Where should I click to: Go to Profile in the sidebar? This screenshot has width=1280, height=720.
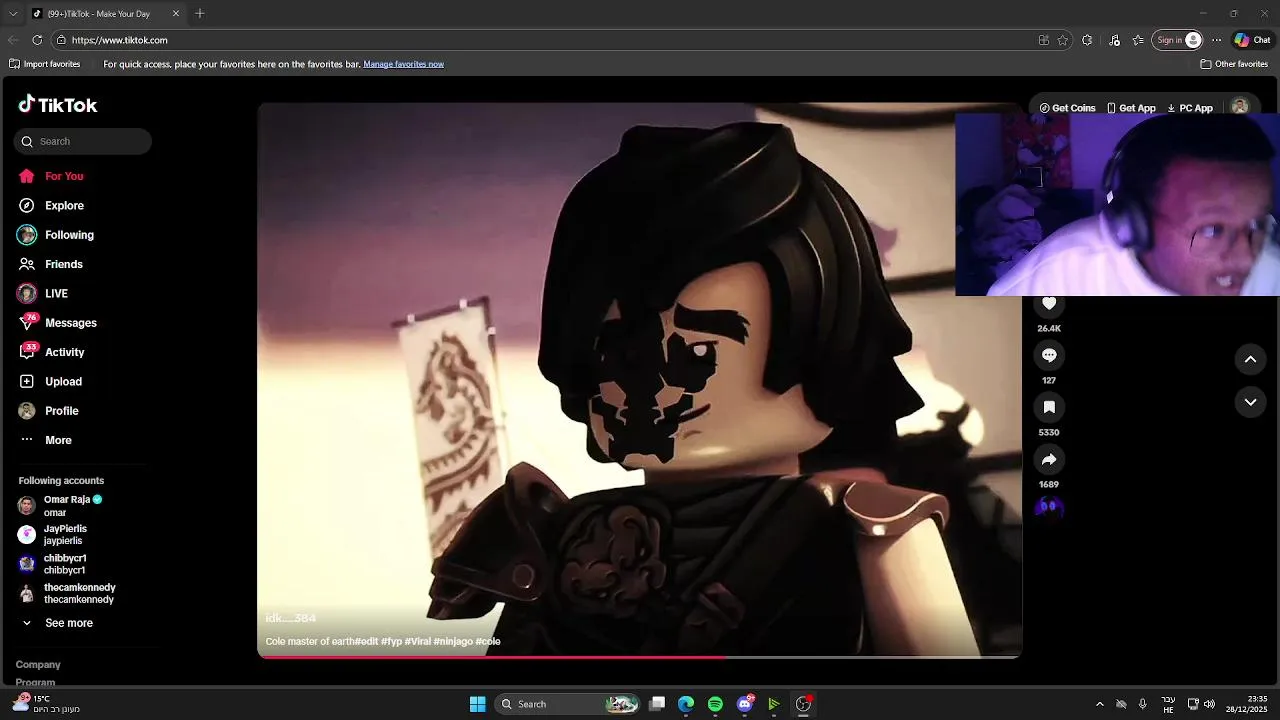48,411
